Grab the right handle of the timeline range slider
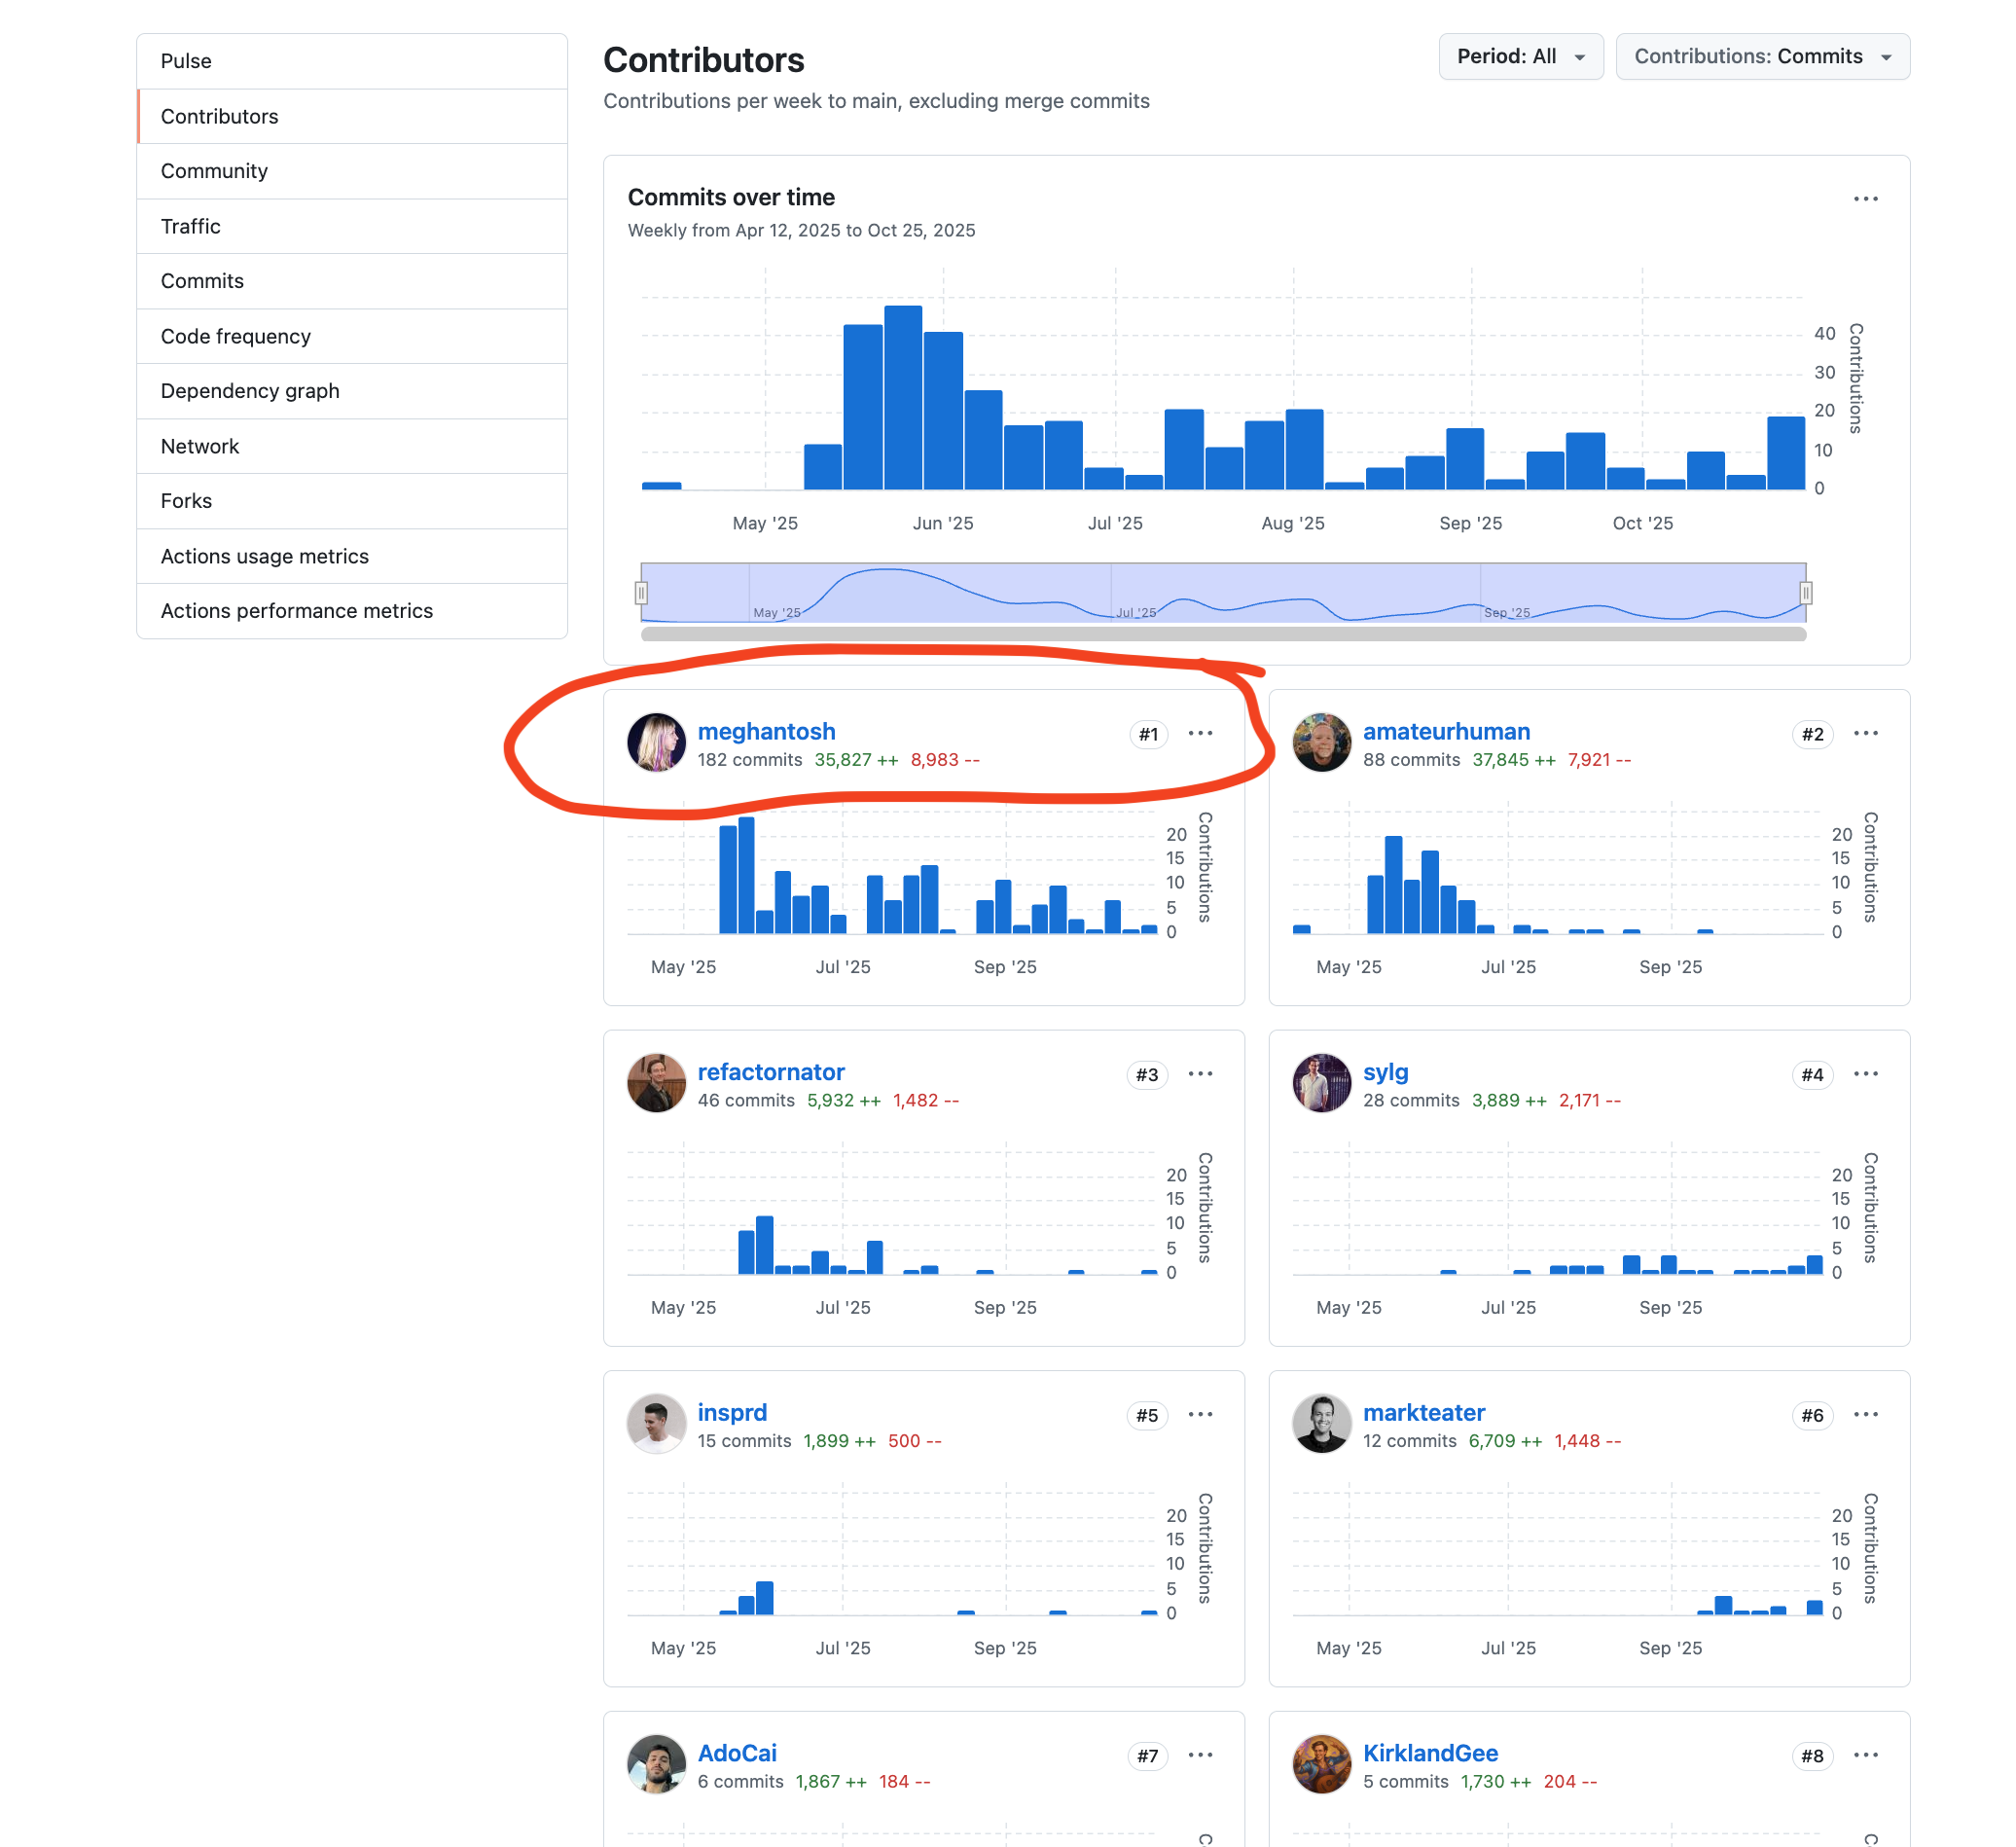This screenshot has height=1847, width=2016. click(1806, 593)
